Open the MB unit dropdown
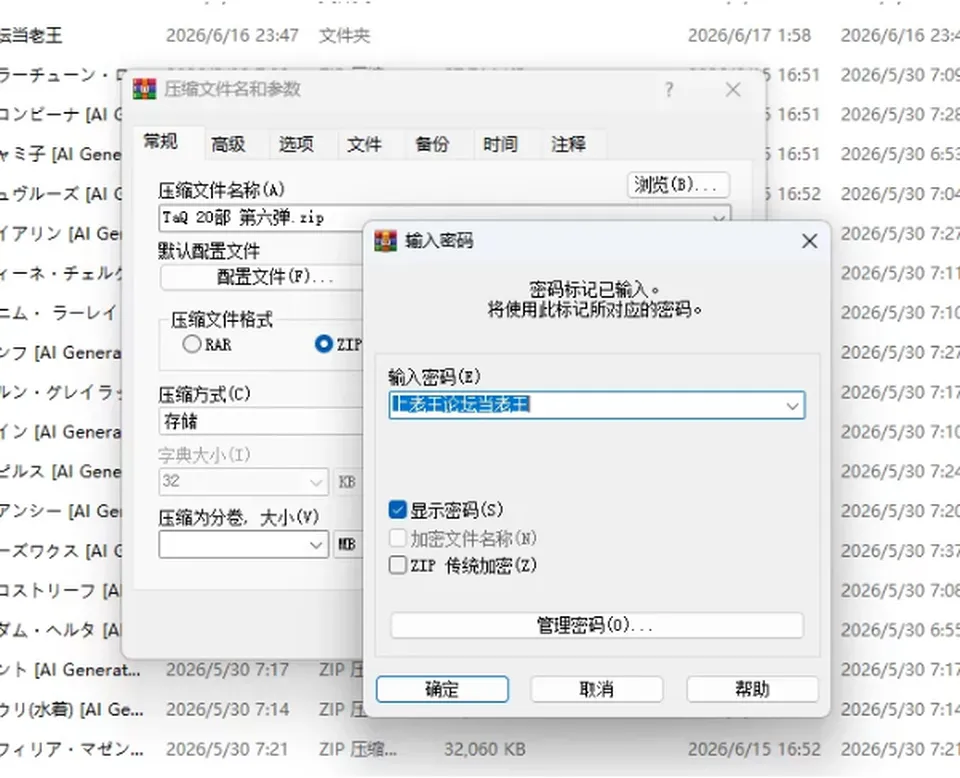The height and width of the screenshot is (778, 960). 347,544
